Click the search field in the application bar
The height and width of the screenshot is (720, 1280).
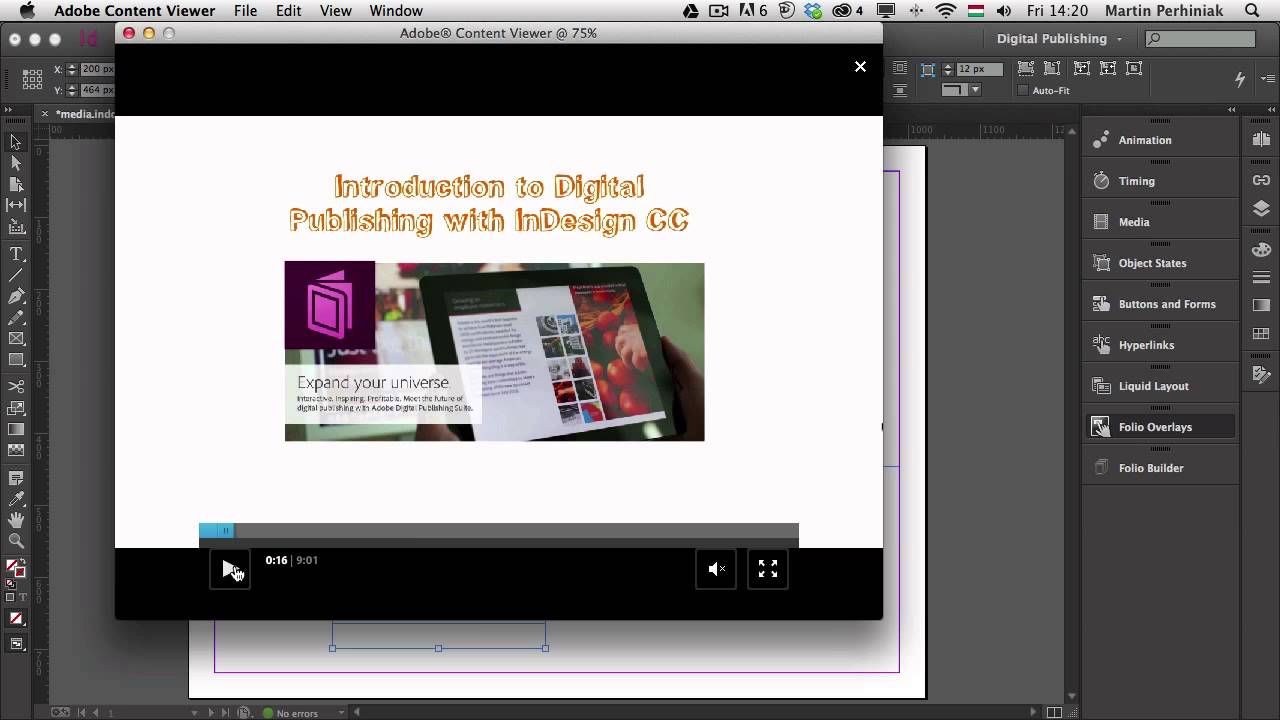(1200, 39)
